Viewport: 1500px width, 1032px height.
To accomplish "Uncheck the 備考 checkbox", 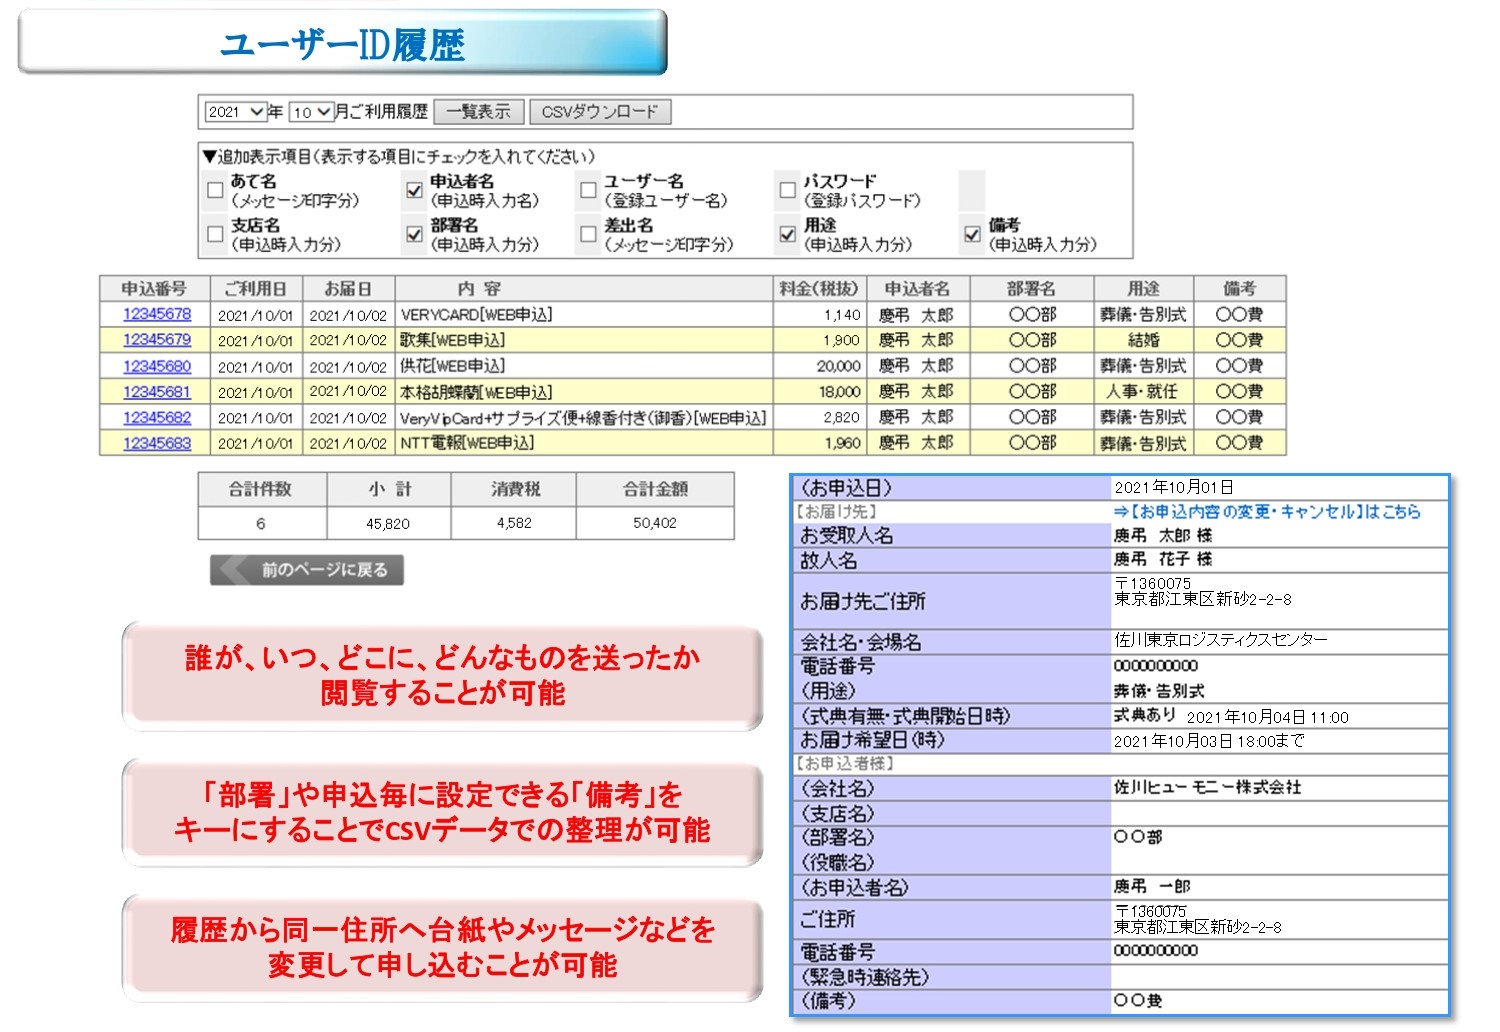I will click(972, 234).
